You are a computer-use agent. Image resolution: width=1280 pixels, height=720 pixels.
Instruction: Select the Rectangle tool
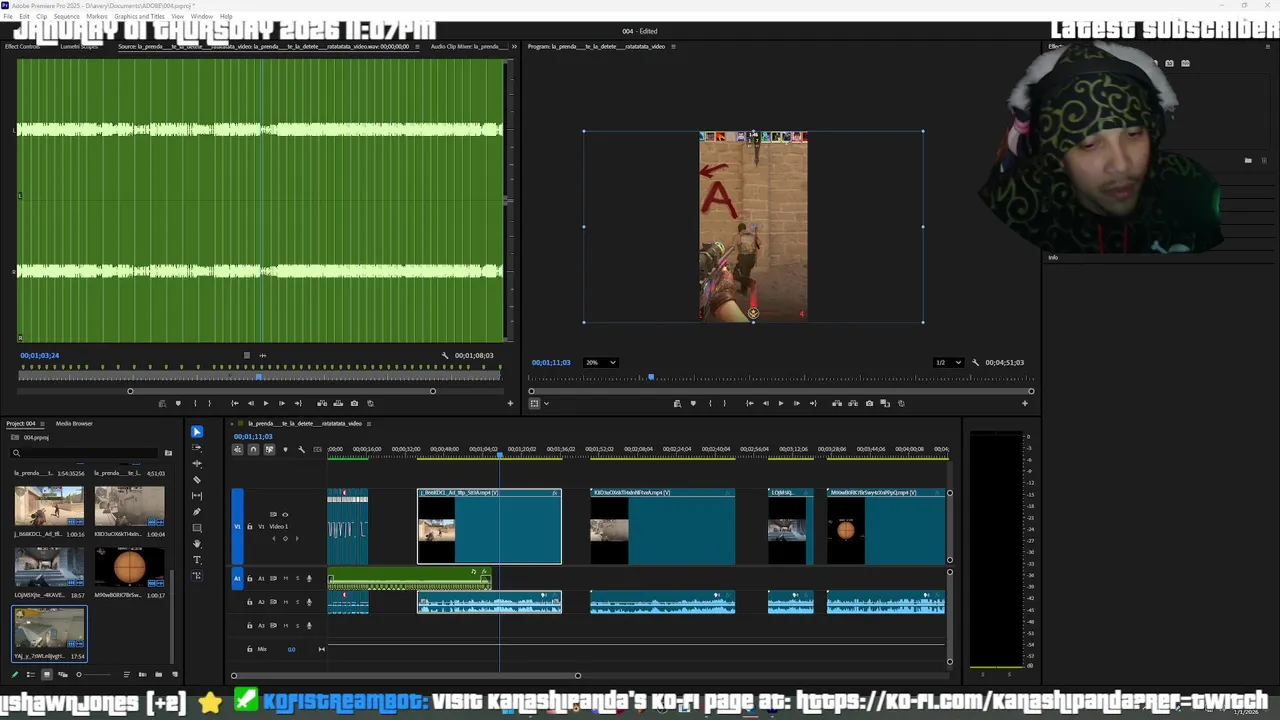(x=197, y=528)
